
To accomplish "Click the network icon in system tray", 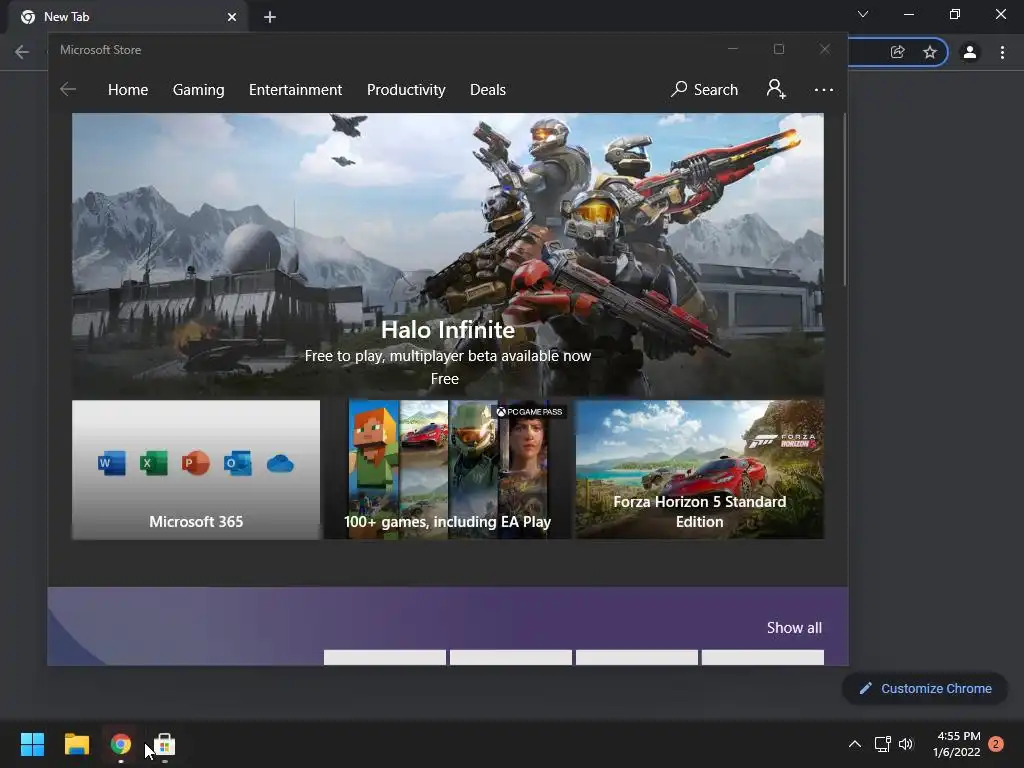I will [x=882, y=744].
